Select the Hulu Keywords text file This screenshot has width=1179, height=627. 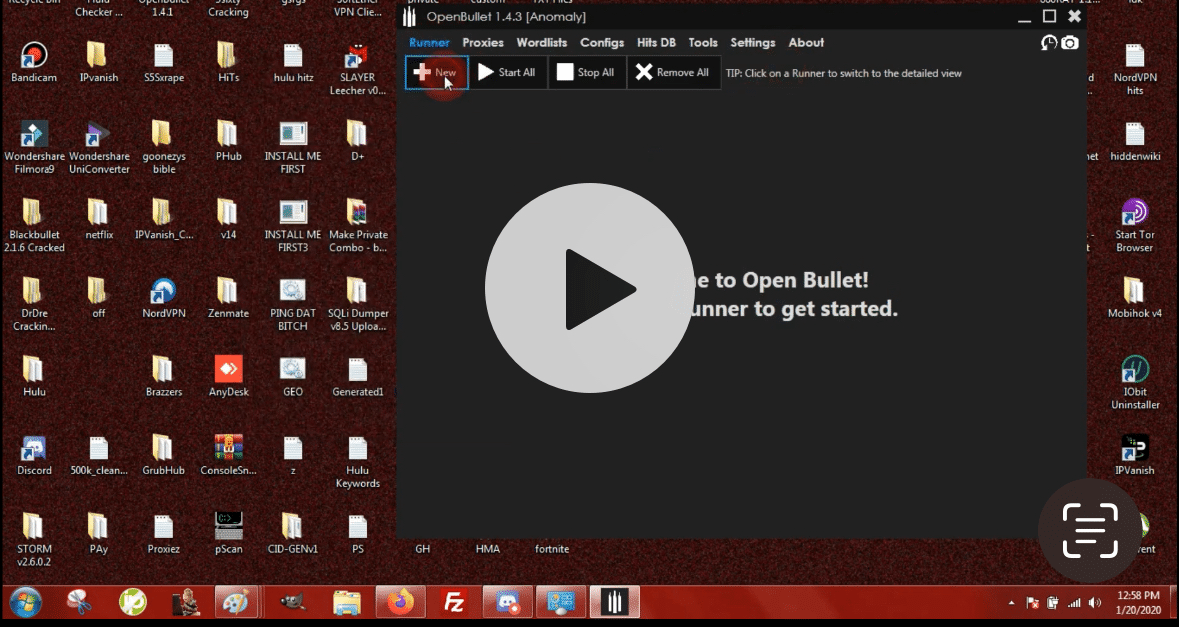click(x=358, y=461)
